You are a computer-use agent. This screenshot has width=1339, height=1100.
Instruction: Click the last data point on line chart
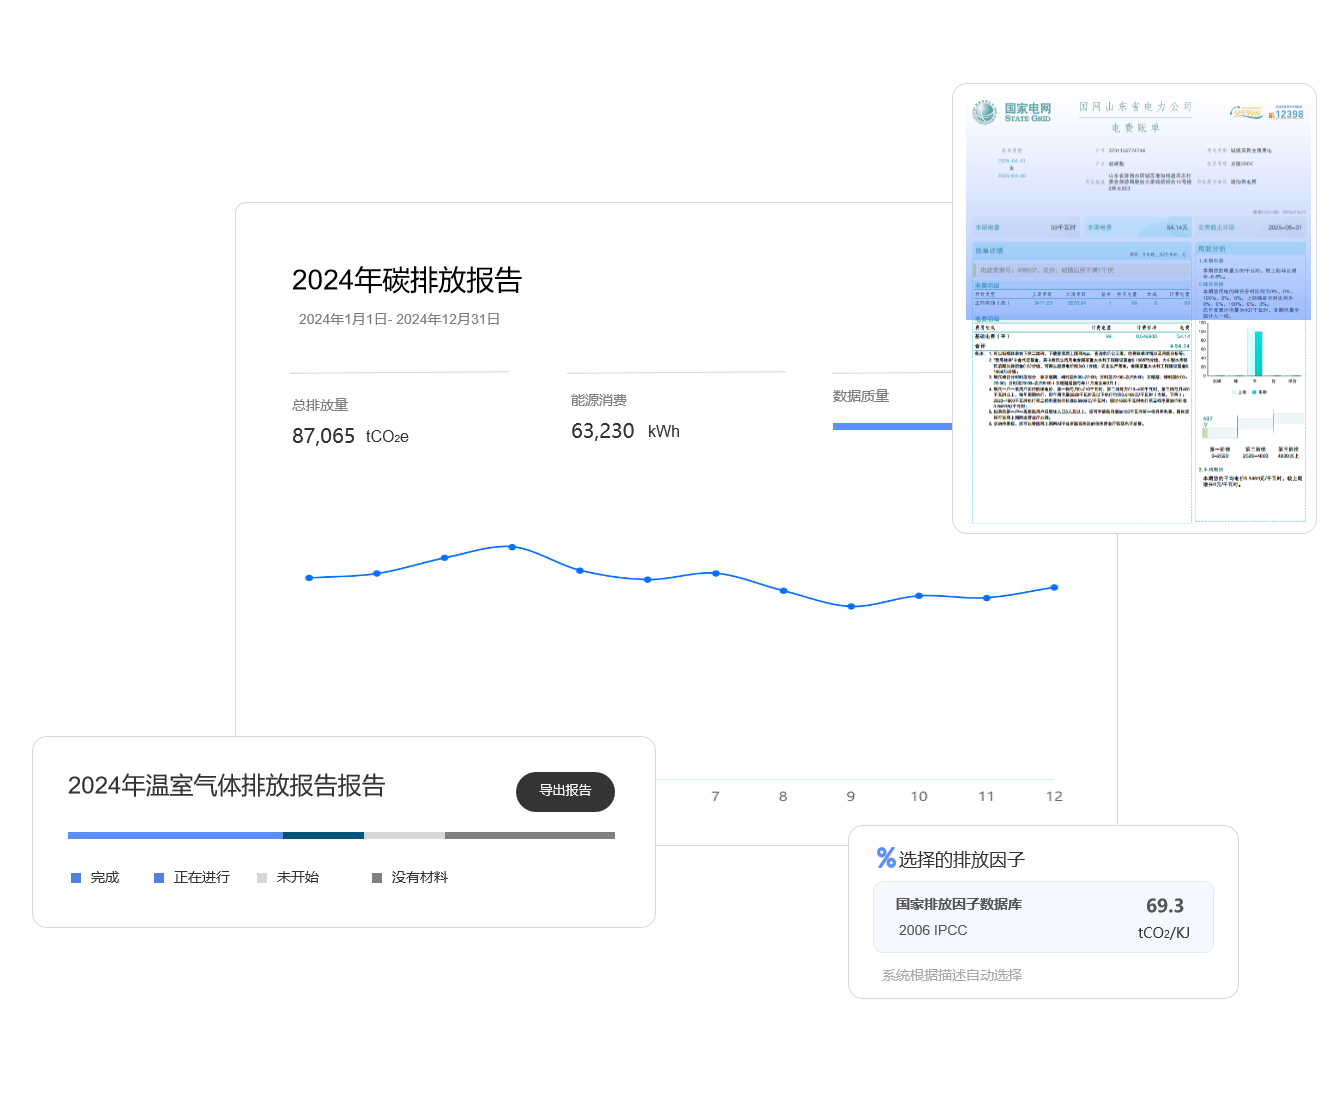[x=1054, y=588]
